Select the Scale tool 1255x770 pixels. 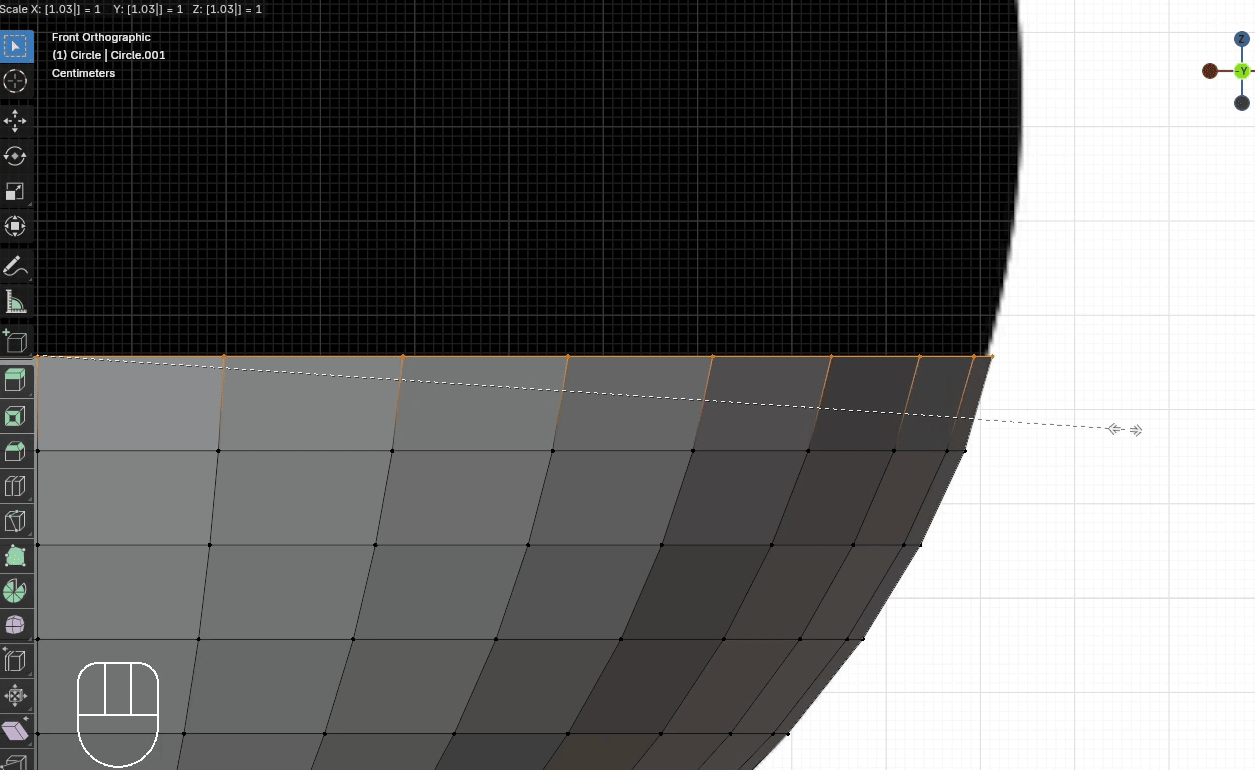point(15,191)
